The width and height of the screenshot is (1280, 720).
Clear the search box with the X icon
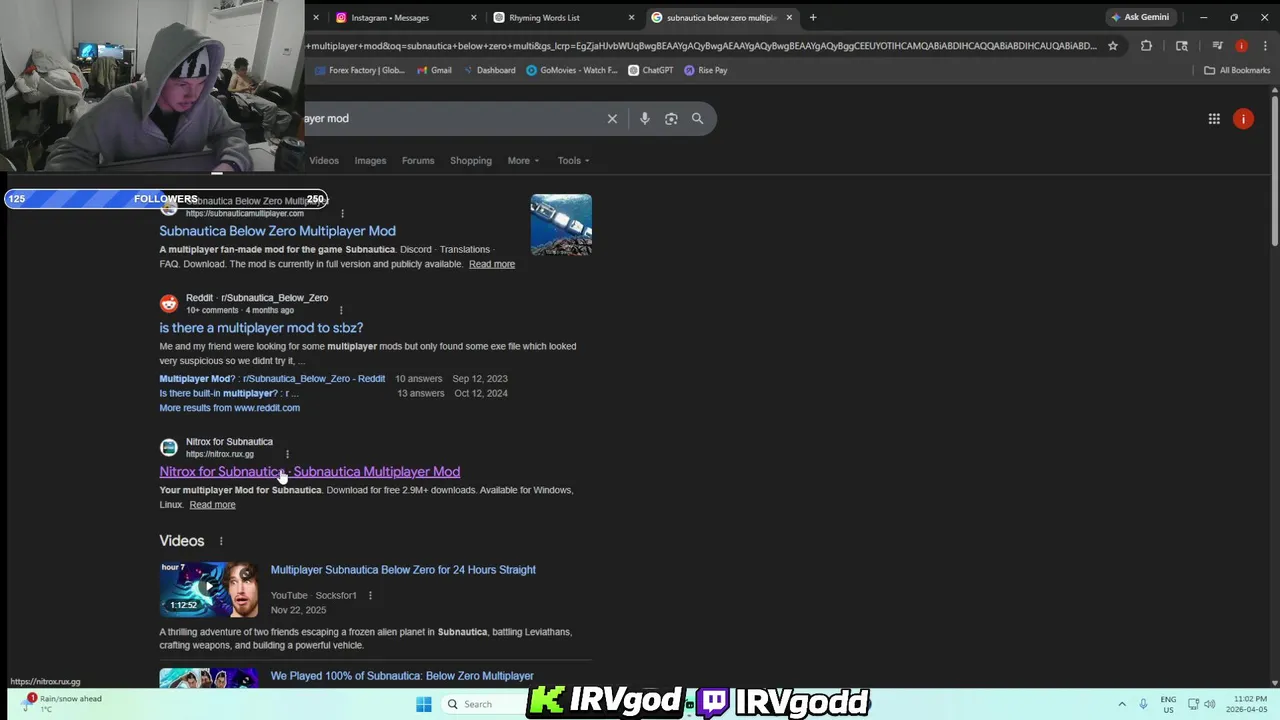pyautogui.click(x=612, y=118)
